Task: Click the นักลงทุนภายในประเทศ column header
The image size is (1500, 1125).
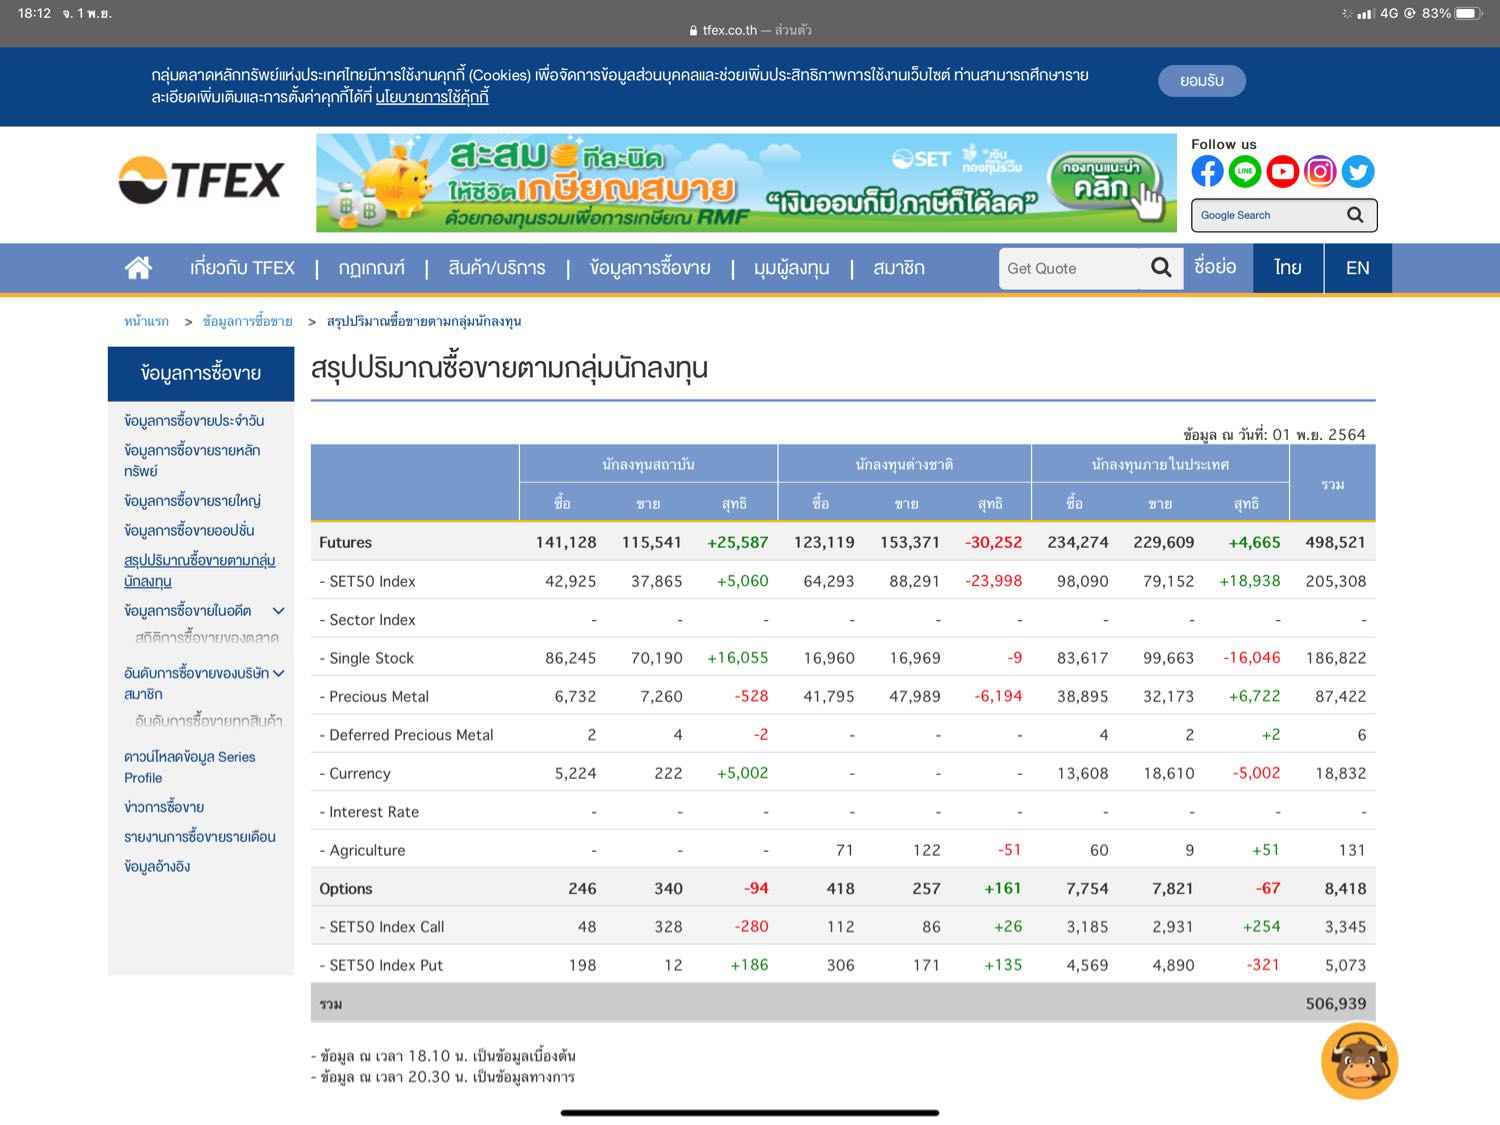Action: coord(1160,465)
